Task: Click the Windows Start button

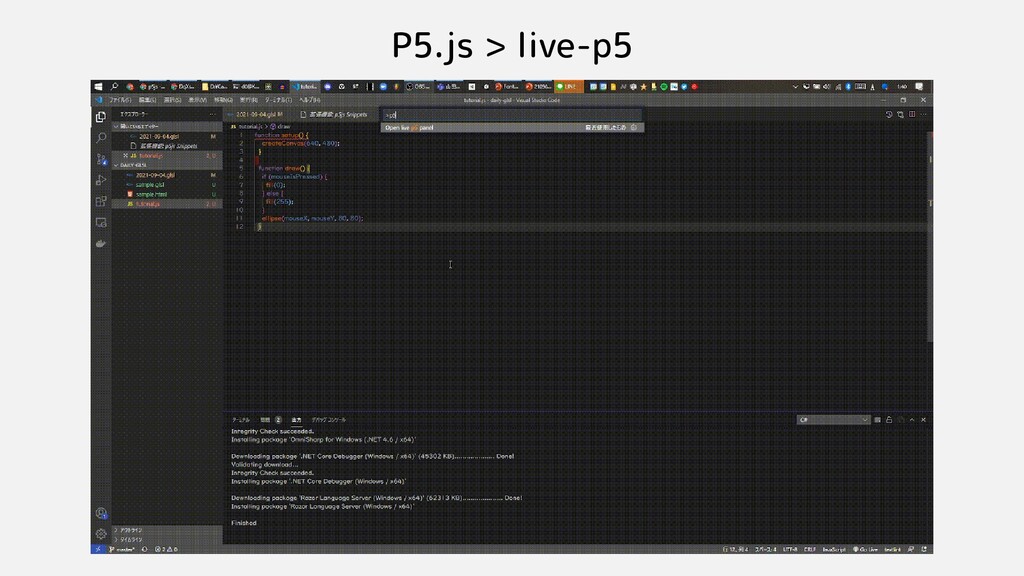Action: pyautogui.click(x=98, y=86)
